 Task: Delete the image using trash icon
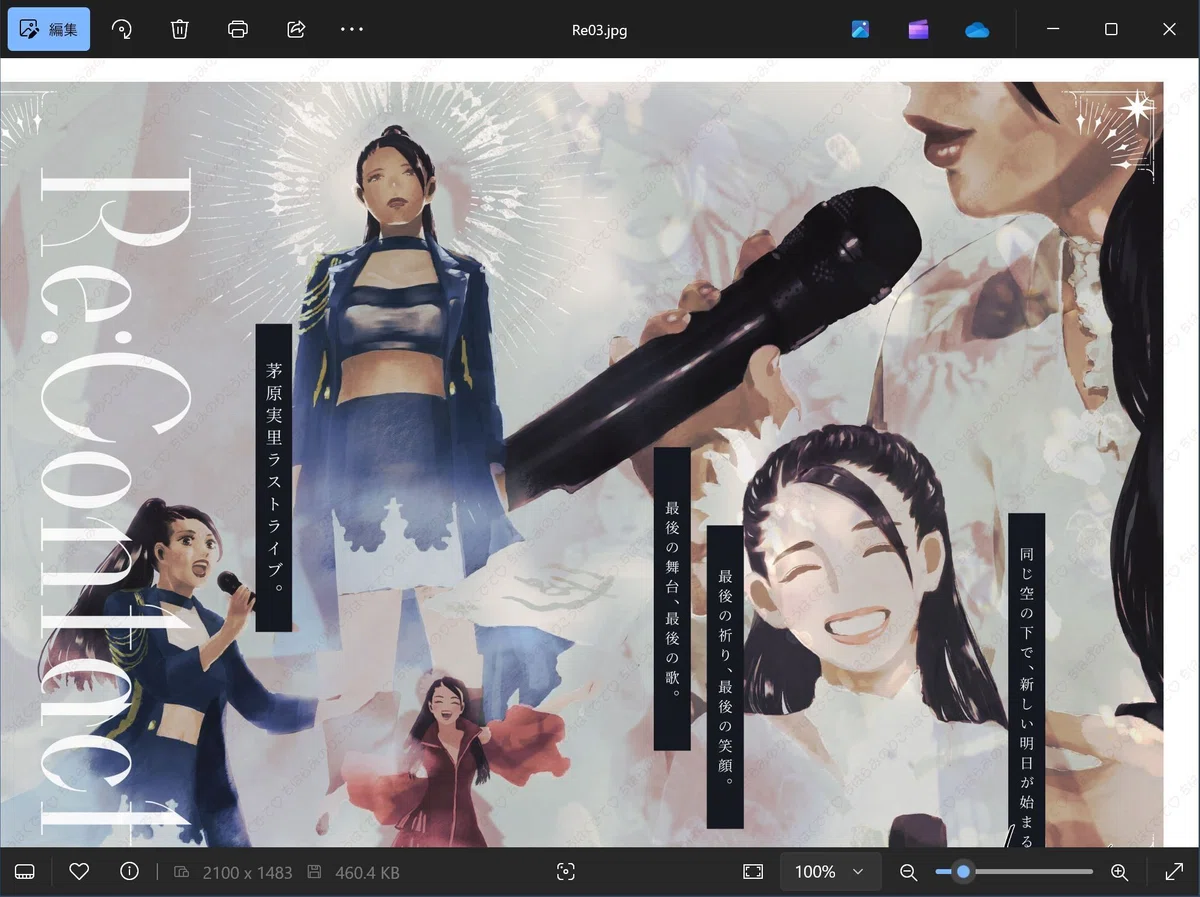tap(180, 29)
